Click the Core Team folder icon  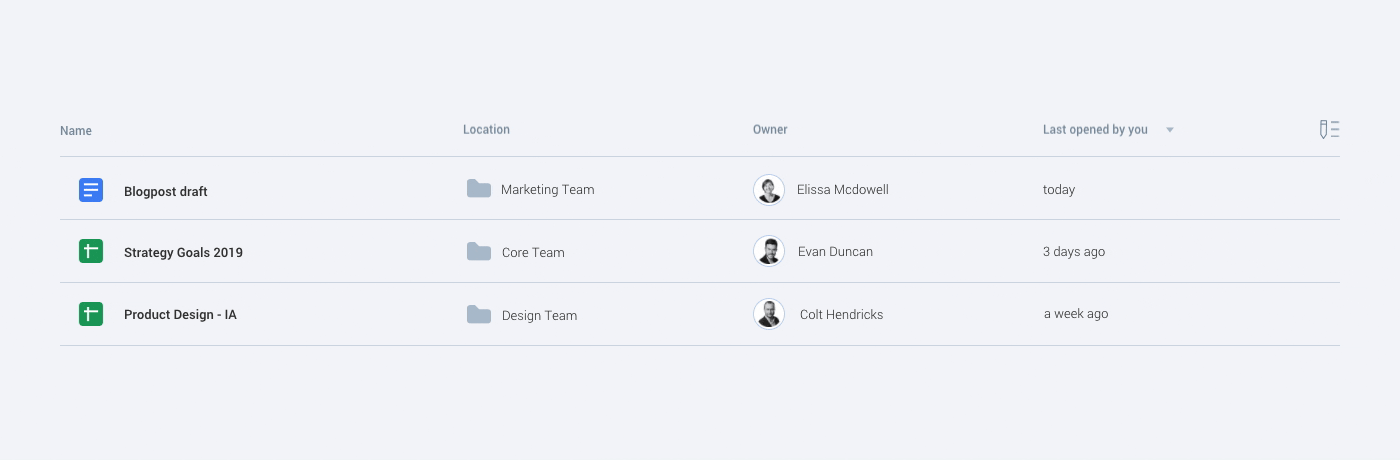479,252
